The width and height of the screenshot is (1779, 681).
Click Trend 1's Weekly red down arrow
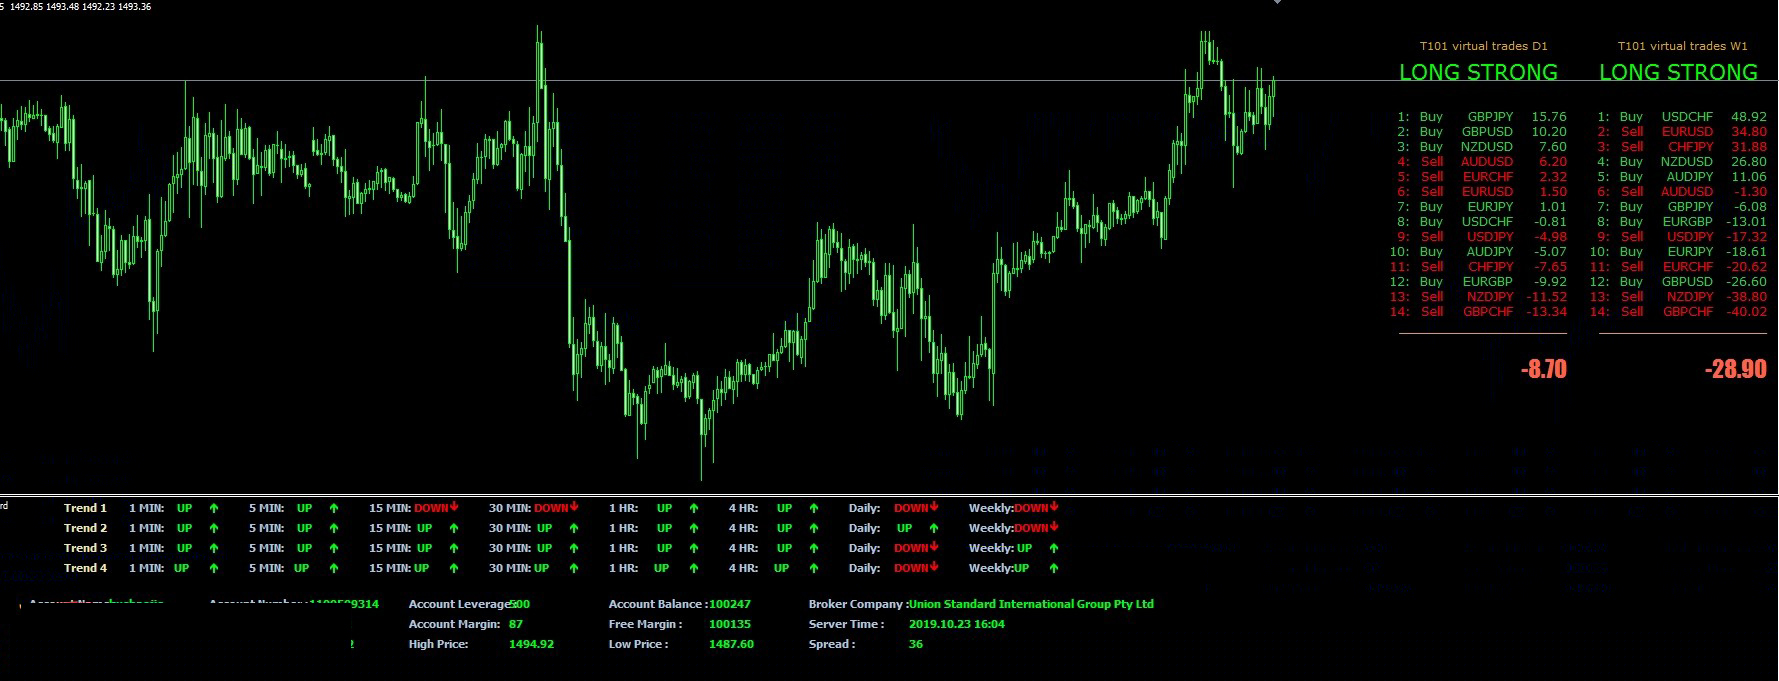coord(1054,507)
